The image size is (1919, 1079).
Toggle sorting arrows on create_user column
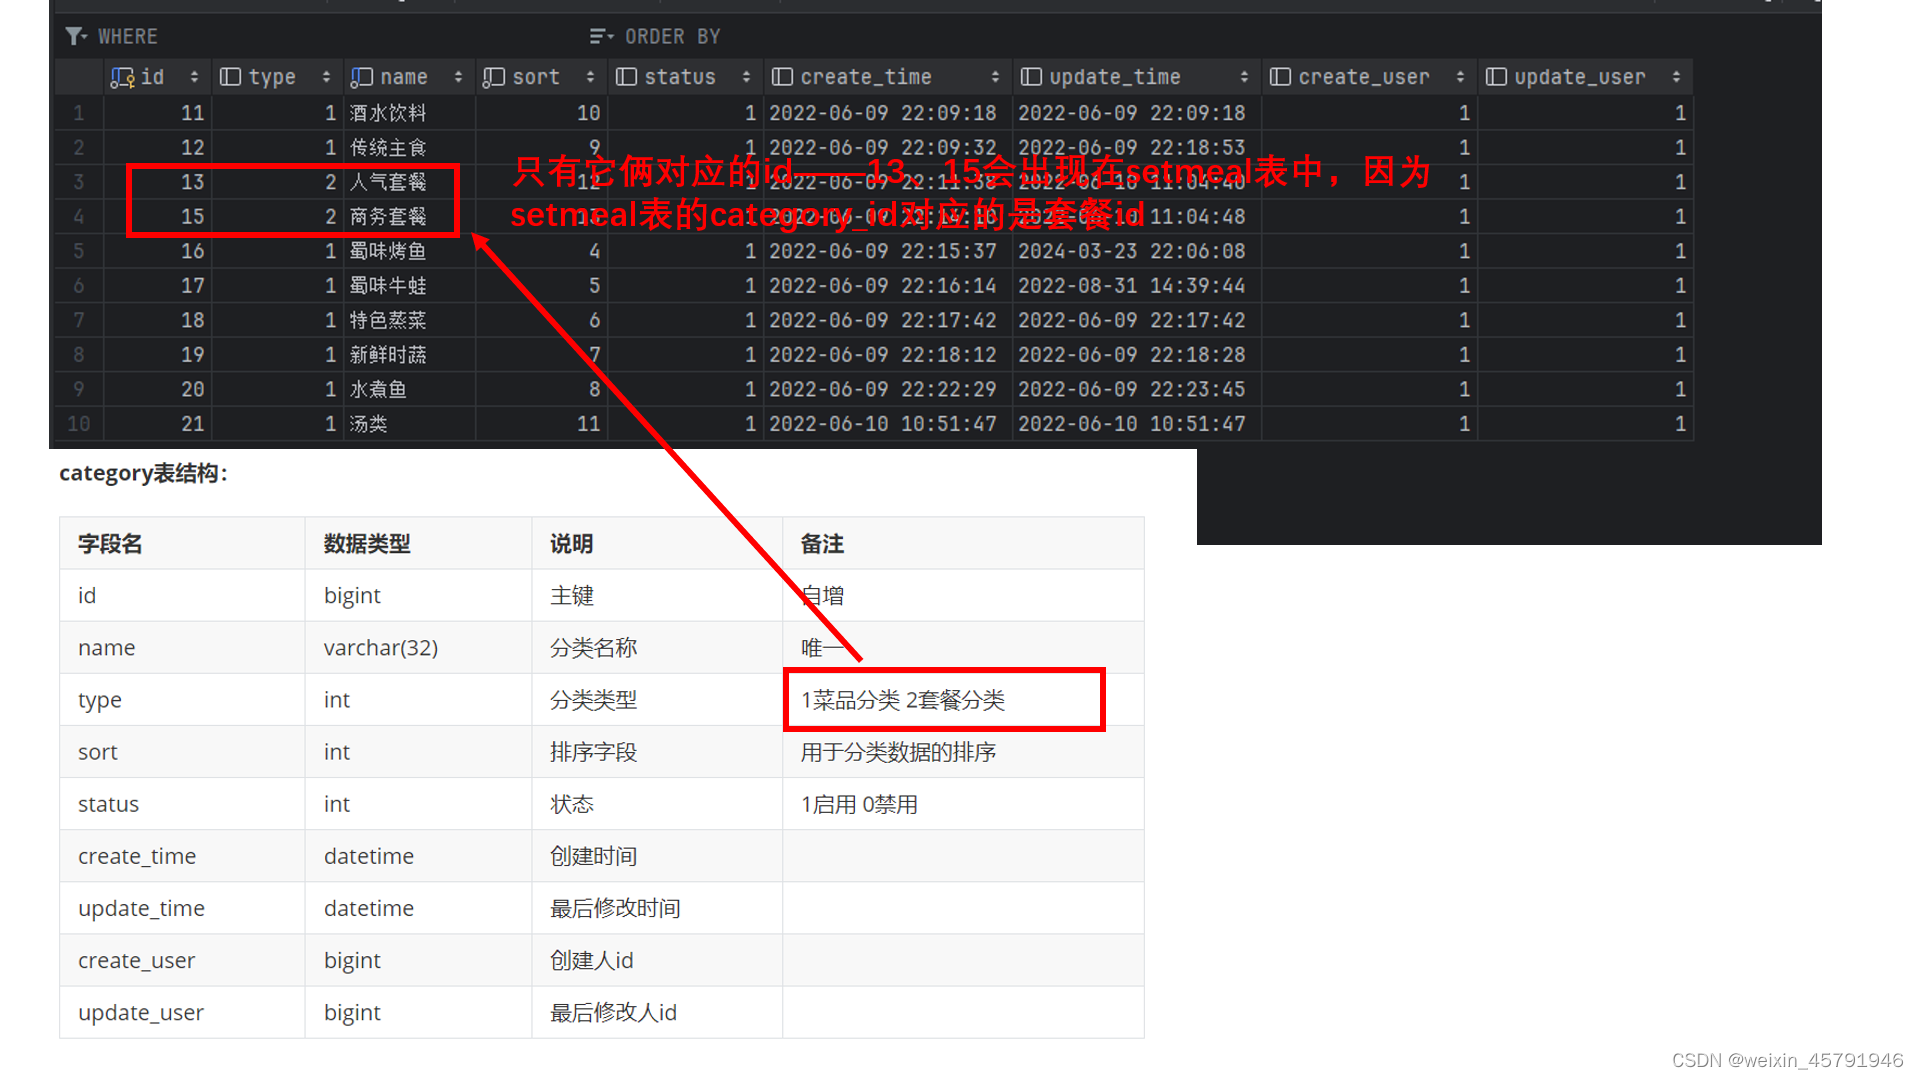(1460, 77)
